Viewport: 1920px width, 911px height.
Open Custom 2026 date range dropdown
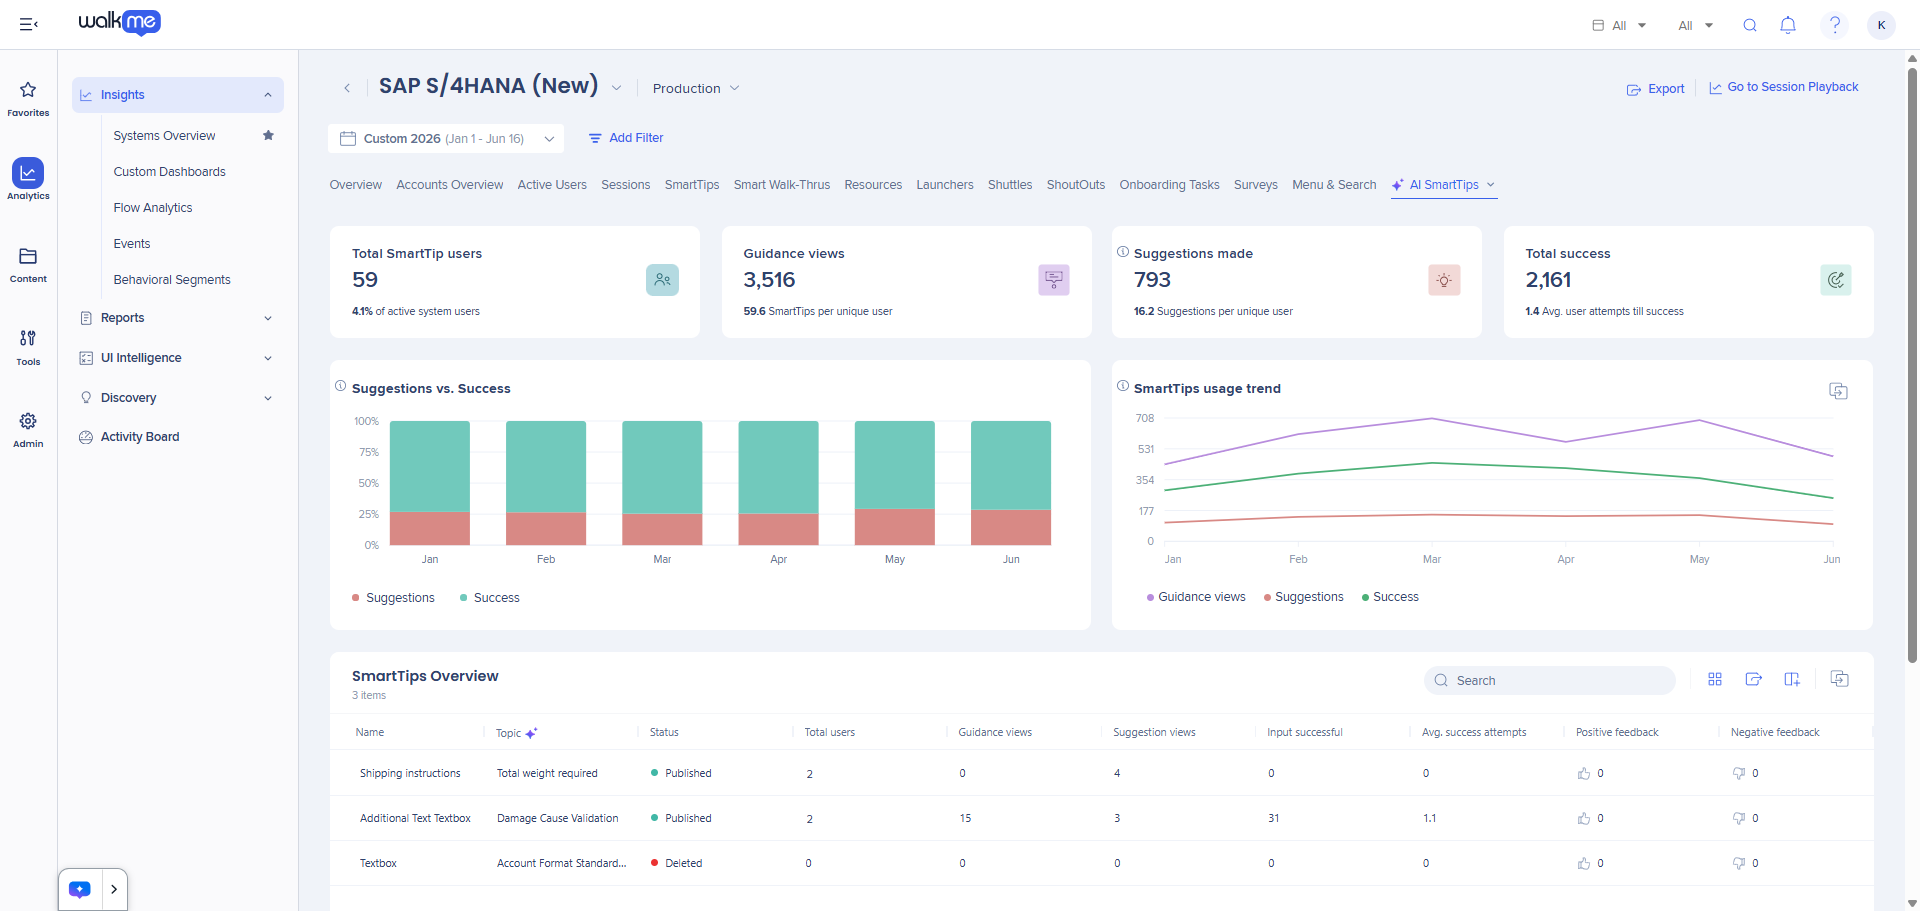[x=446, y=138]
